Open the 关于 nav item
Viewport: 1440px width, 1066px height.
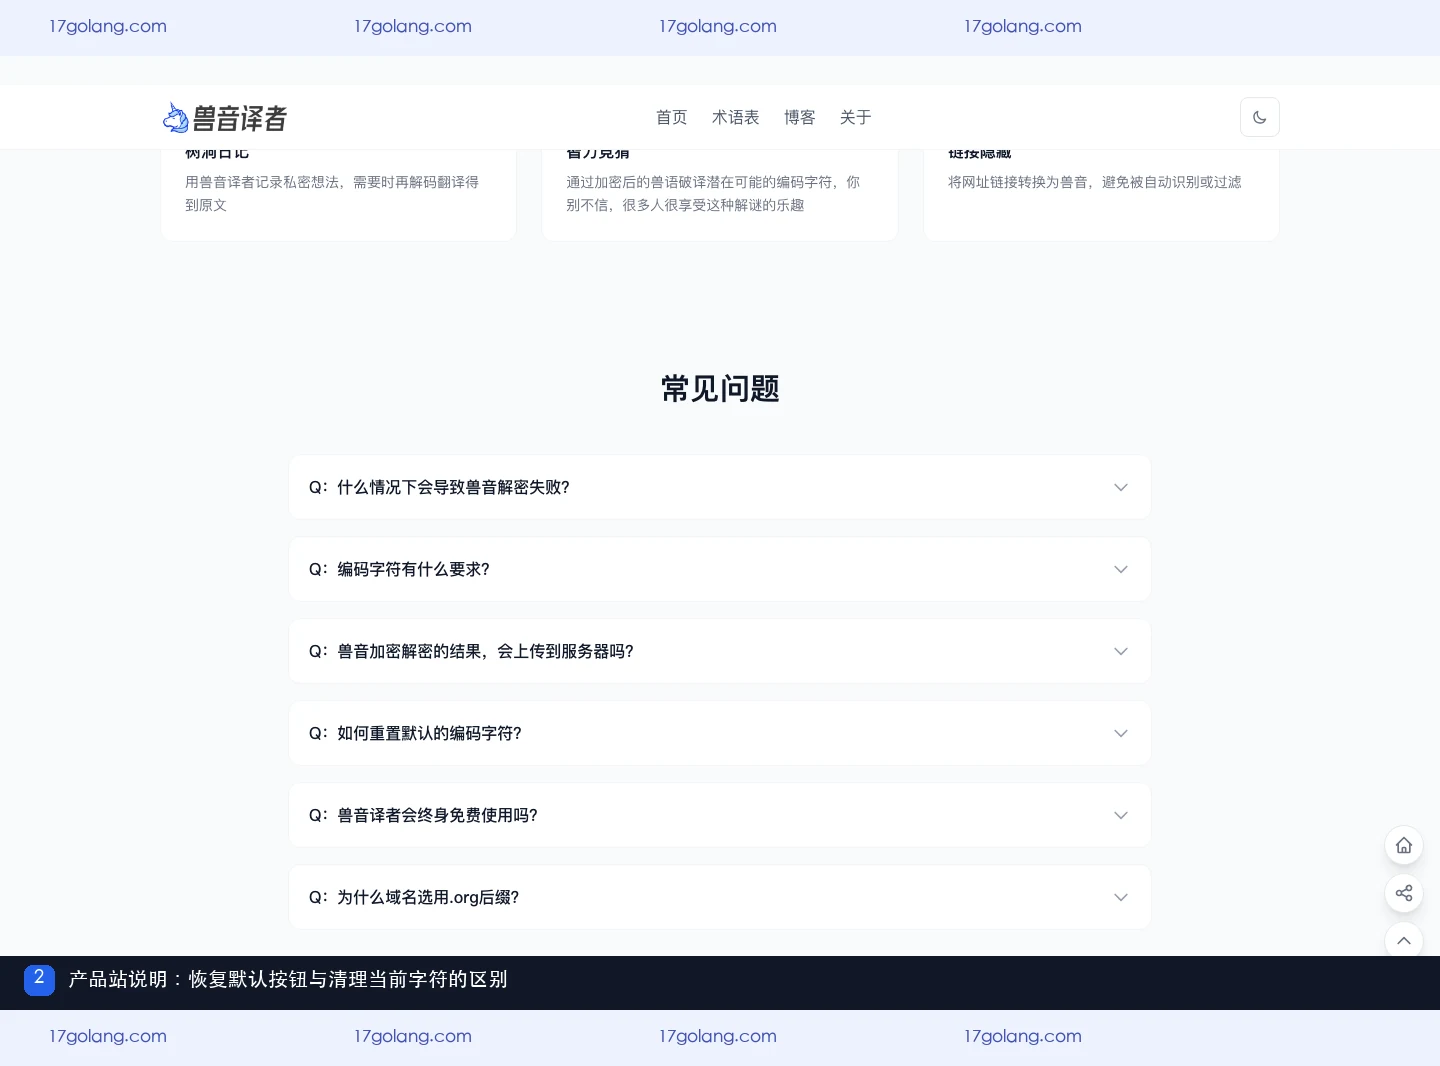pyautogui.click(x=856, y=117)
